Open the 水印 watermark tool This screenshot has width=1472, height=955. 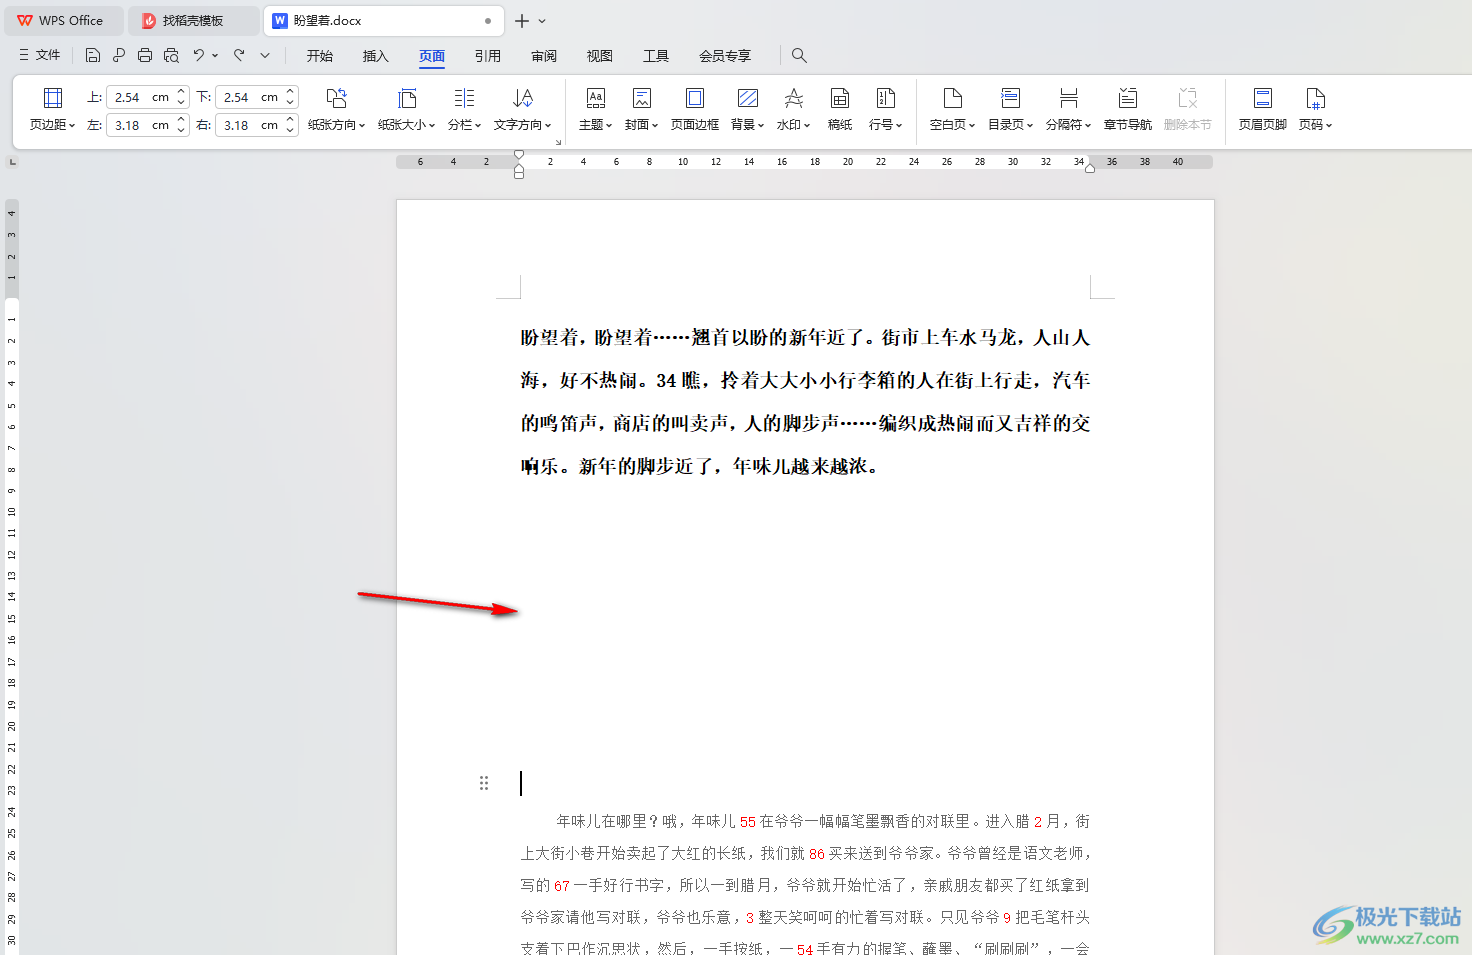(793, 110)
